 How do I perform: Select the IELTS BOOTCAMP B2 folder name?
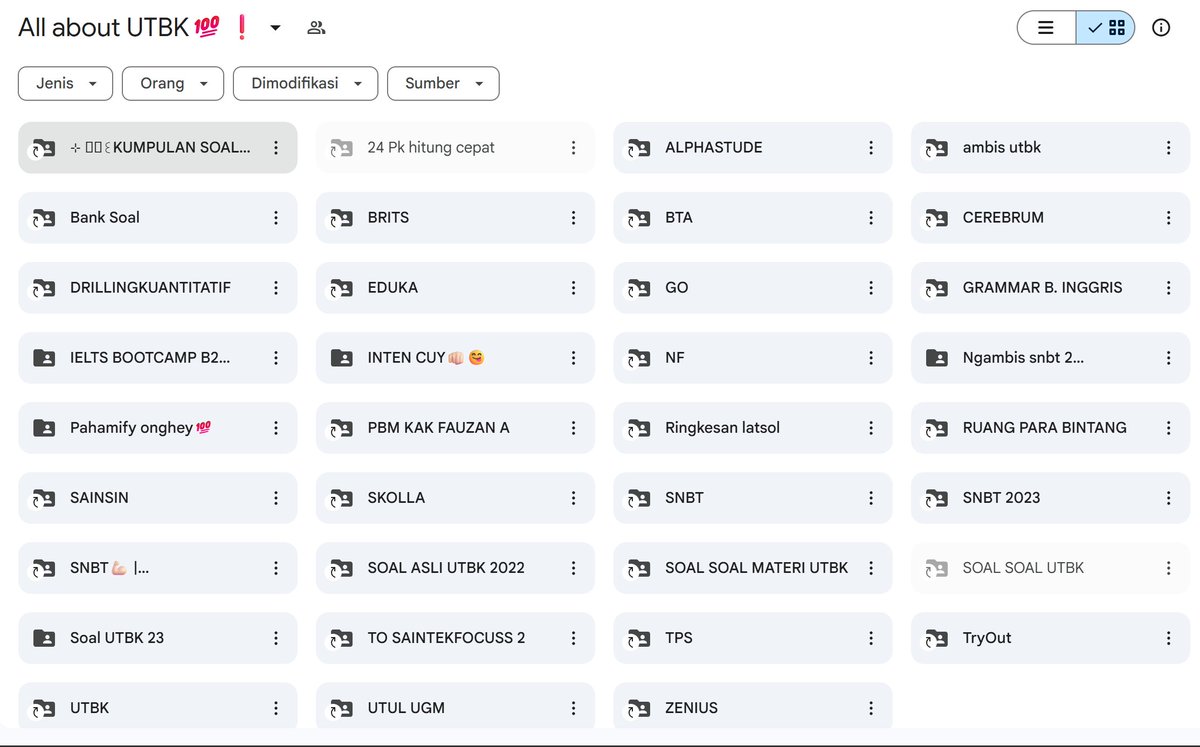[150, 358]
